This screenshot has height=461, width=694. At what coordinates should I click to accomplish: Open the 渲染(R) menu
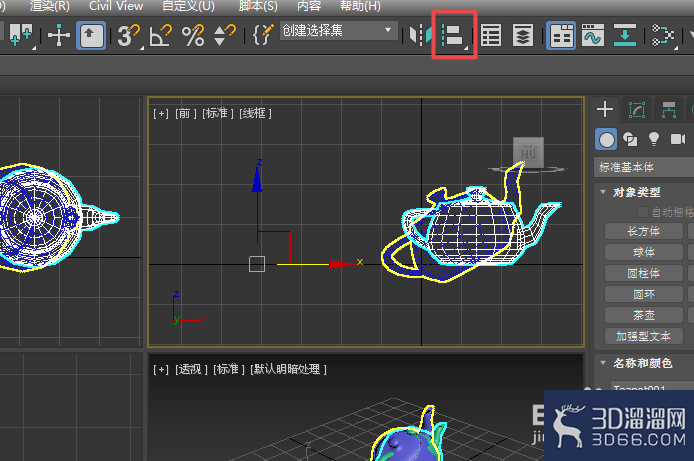pos(50,6)
